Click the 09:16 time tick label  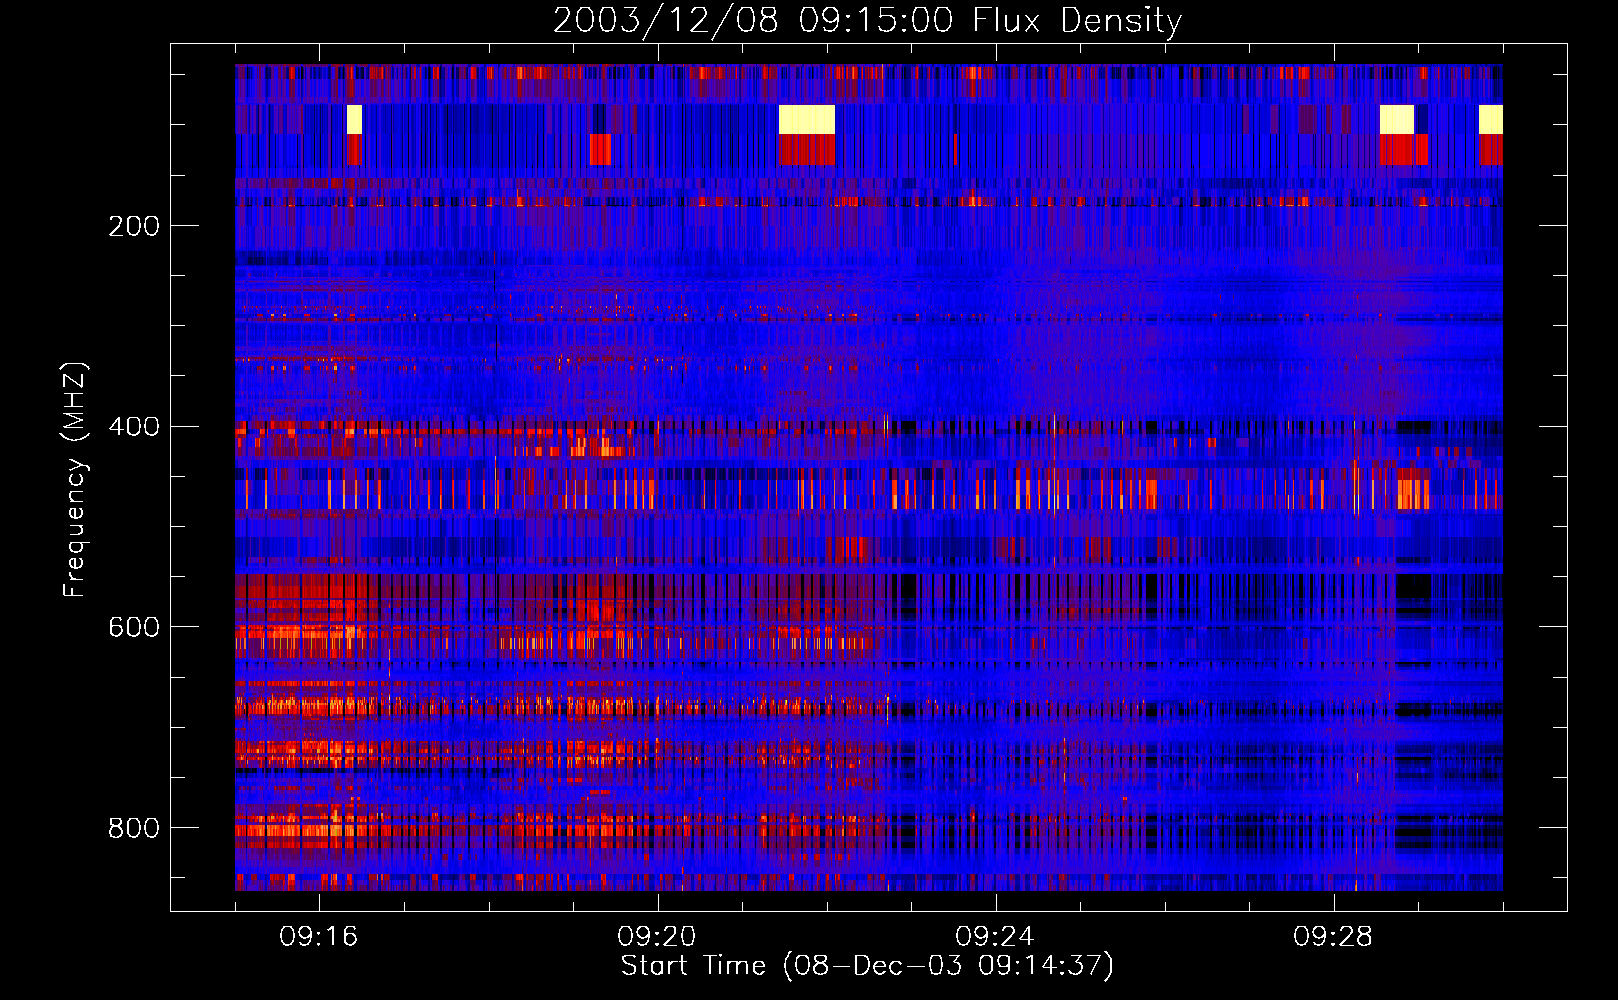pyautogui.click(x=319, y=937)
